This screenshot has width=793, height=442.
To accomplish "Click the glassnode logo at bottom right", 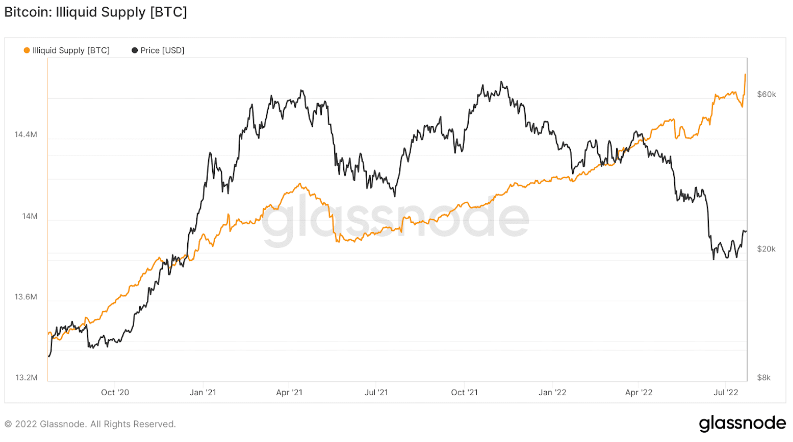I will click(735, 421).
